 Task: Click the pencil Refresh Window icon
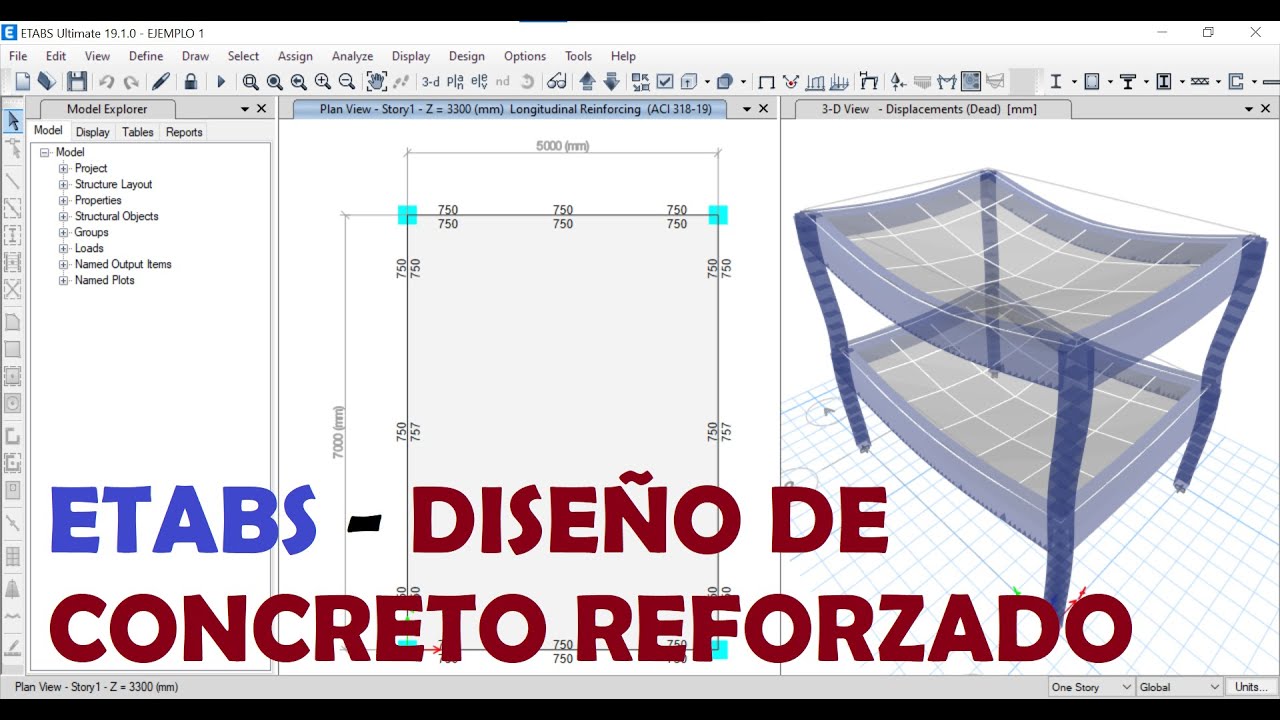coord(161,82)
